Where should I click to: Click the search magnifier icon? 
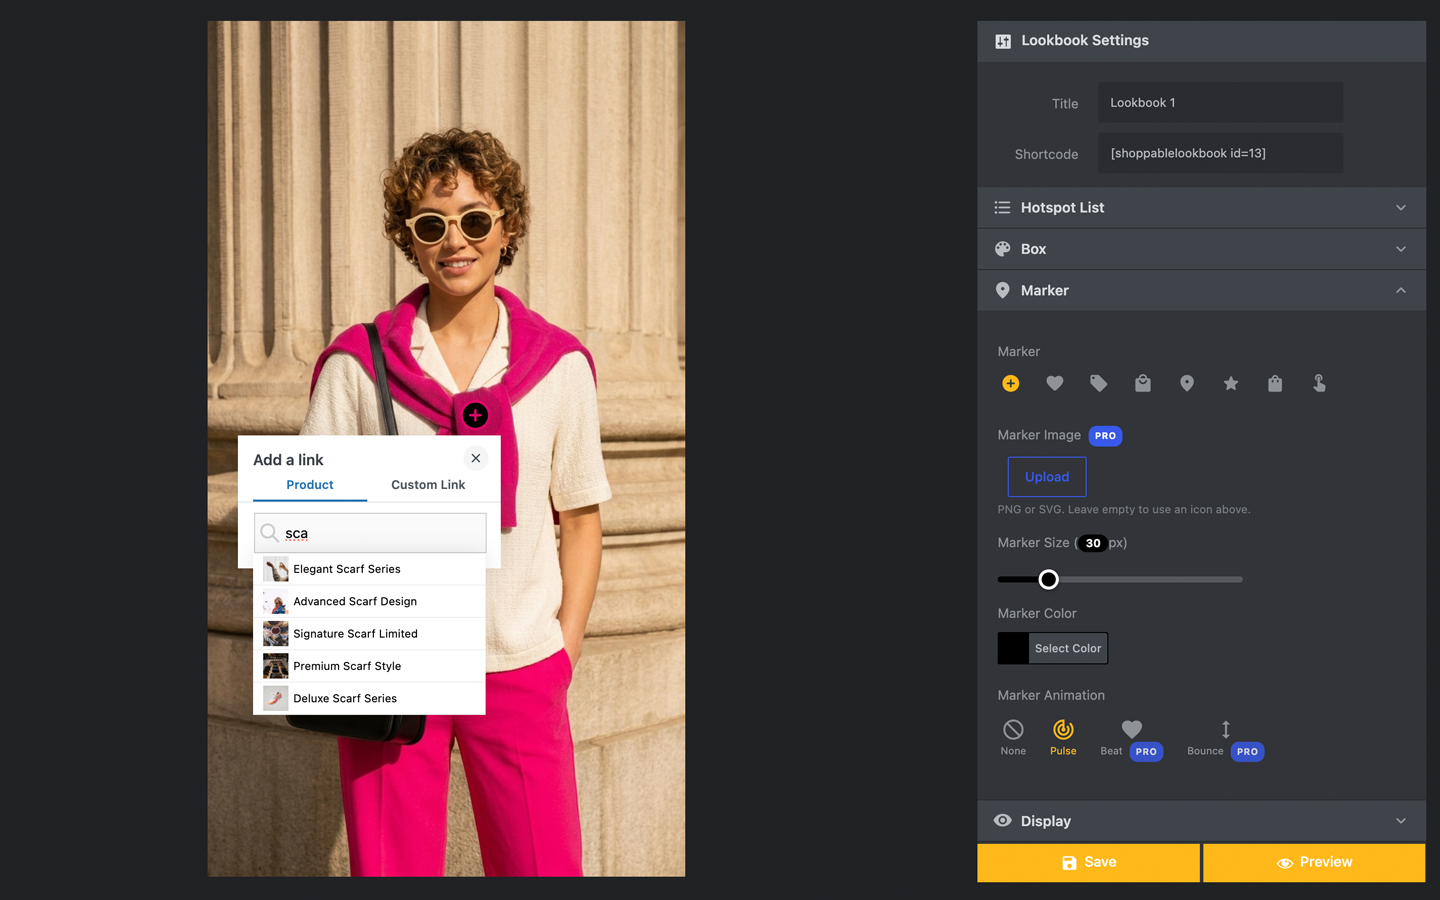tap(269, 533)
